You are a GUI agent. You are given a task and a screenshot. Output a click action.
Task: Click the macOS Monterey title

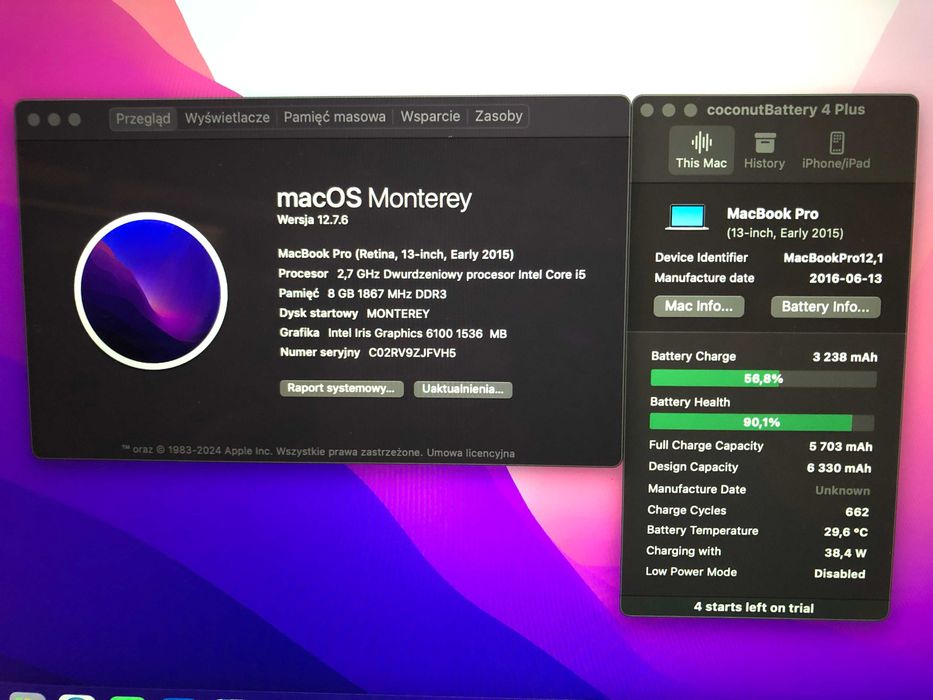tap(374, 198)
